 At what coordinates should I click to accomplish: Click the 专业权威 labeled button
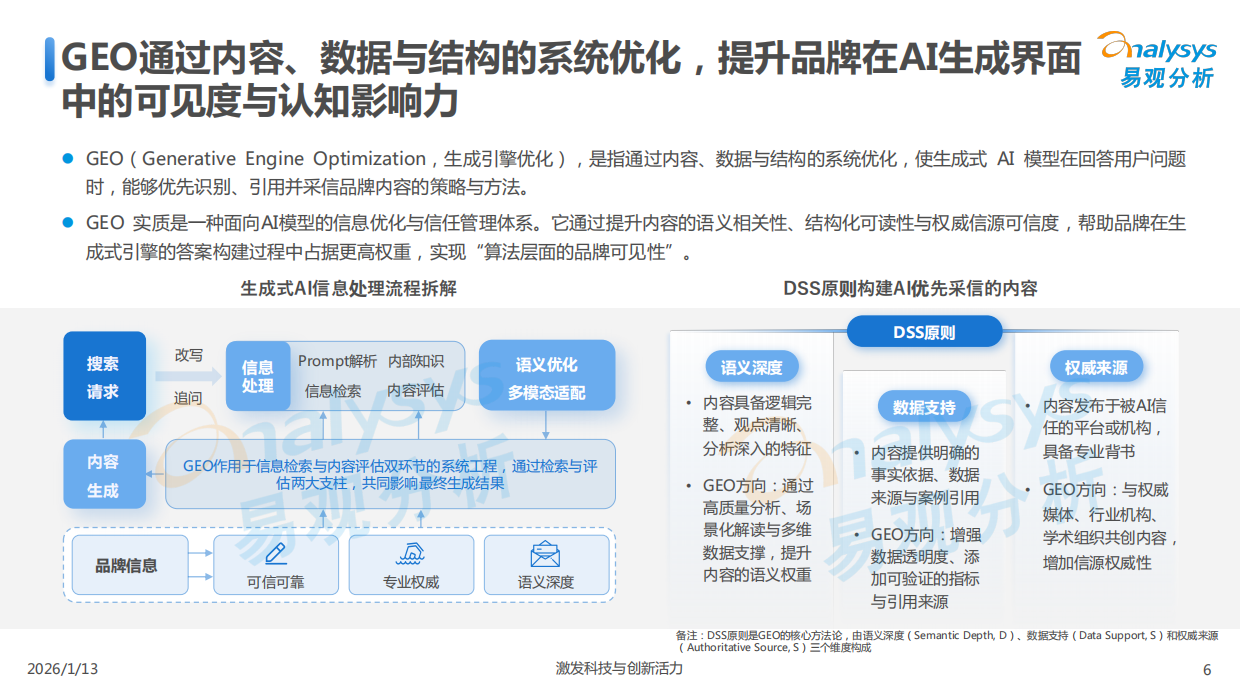click(411, 580)
